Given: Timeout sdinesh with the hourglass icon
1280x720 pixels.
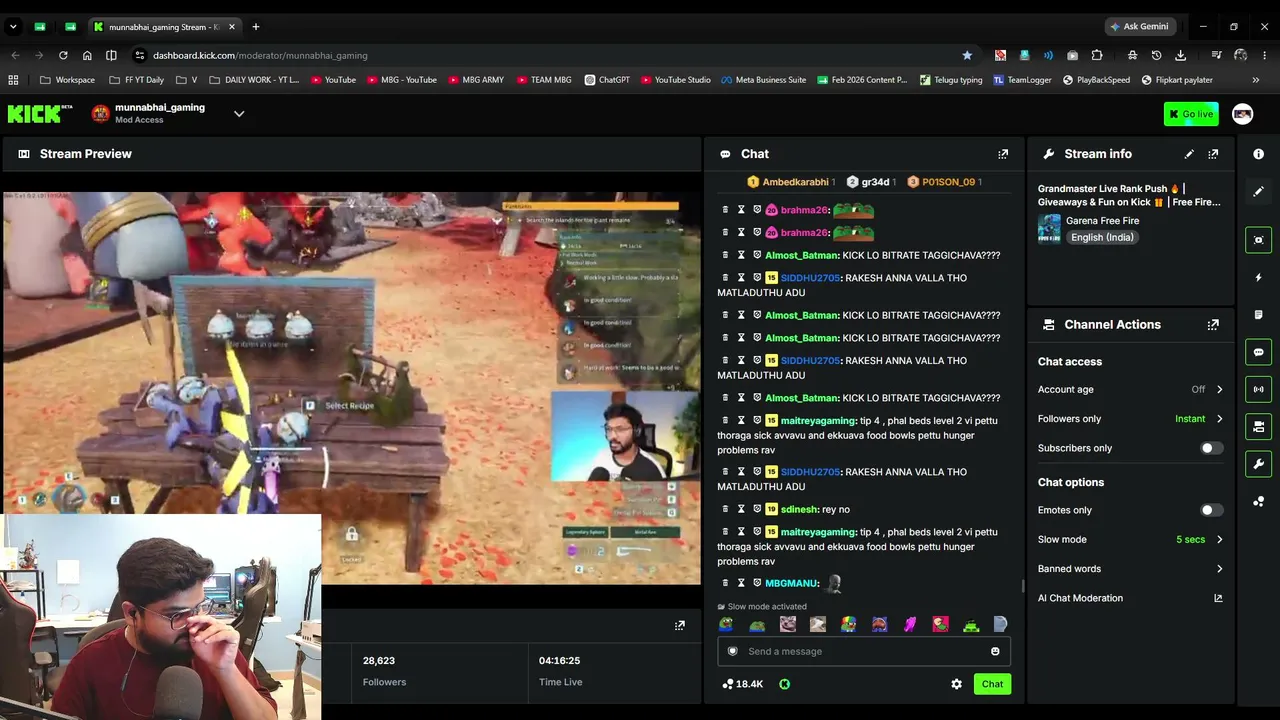Looking at the screenshot, I should click(x=741, y=509).
